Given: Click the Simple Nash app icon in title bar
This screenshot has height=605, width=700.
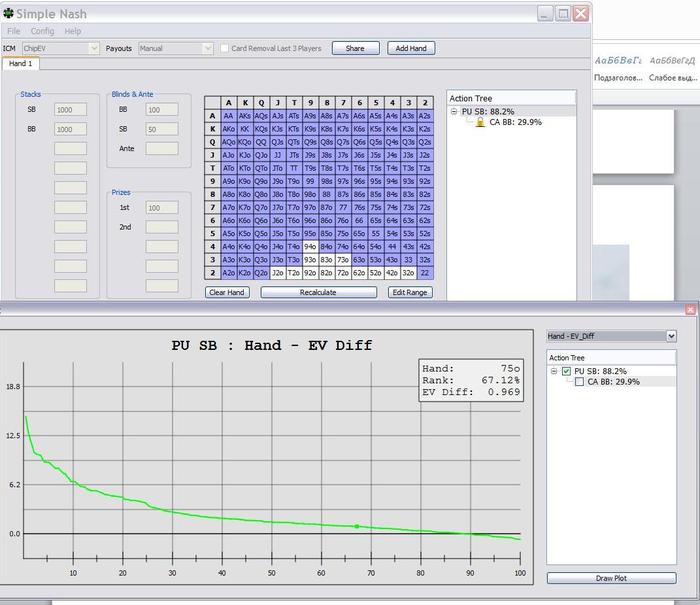Looking at the screenshot, I should tap(8, 13).
